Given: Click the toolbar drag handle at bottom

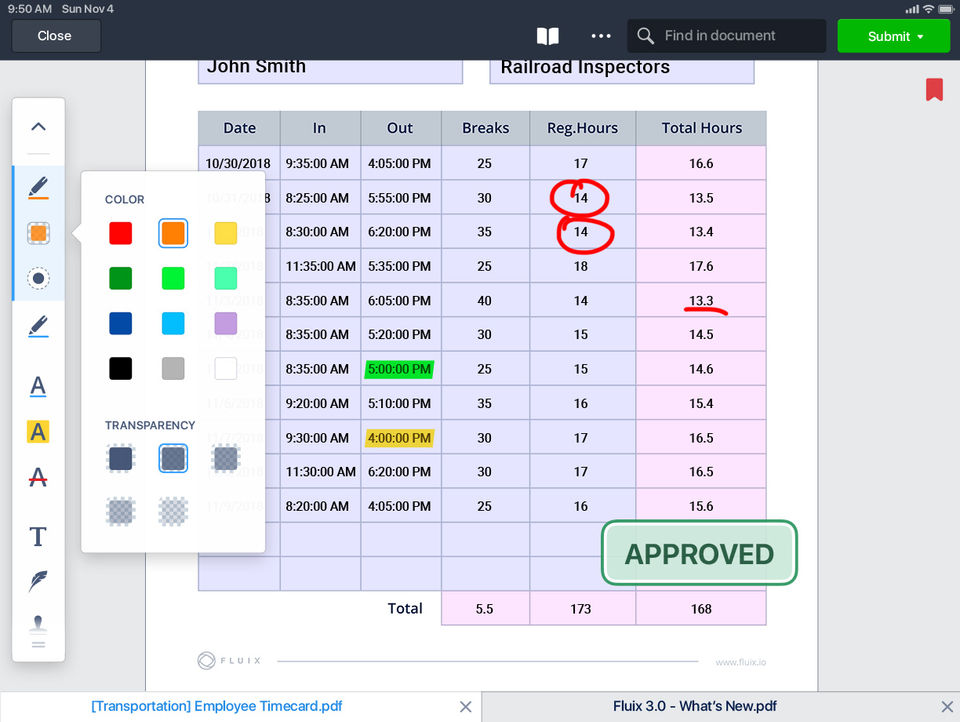Looking at the screenshot, I should click(x=38, y=644).
